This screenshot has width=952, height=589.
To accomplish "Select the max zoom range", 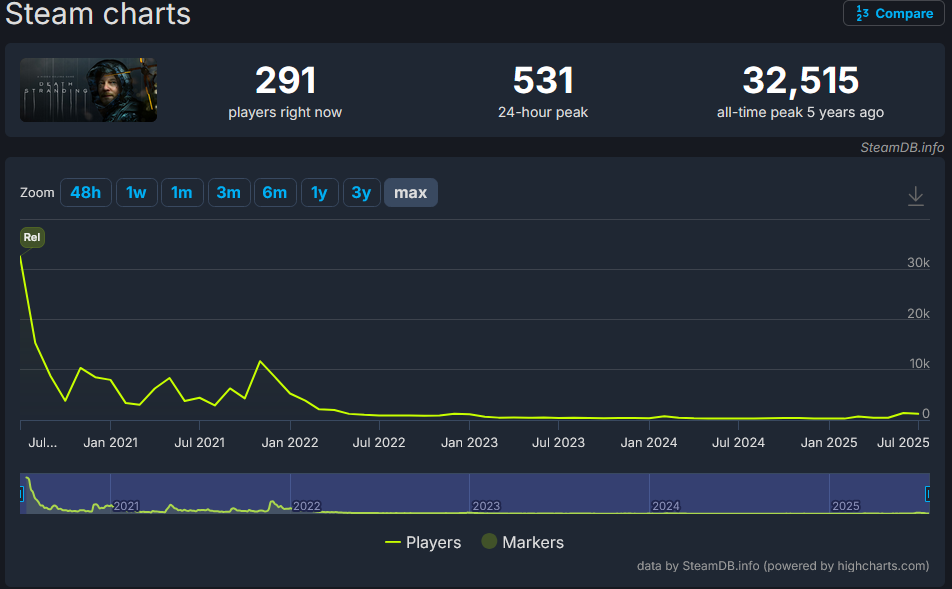I will [x=410, y=192].
